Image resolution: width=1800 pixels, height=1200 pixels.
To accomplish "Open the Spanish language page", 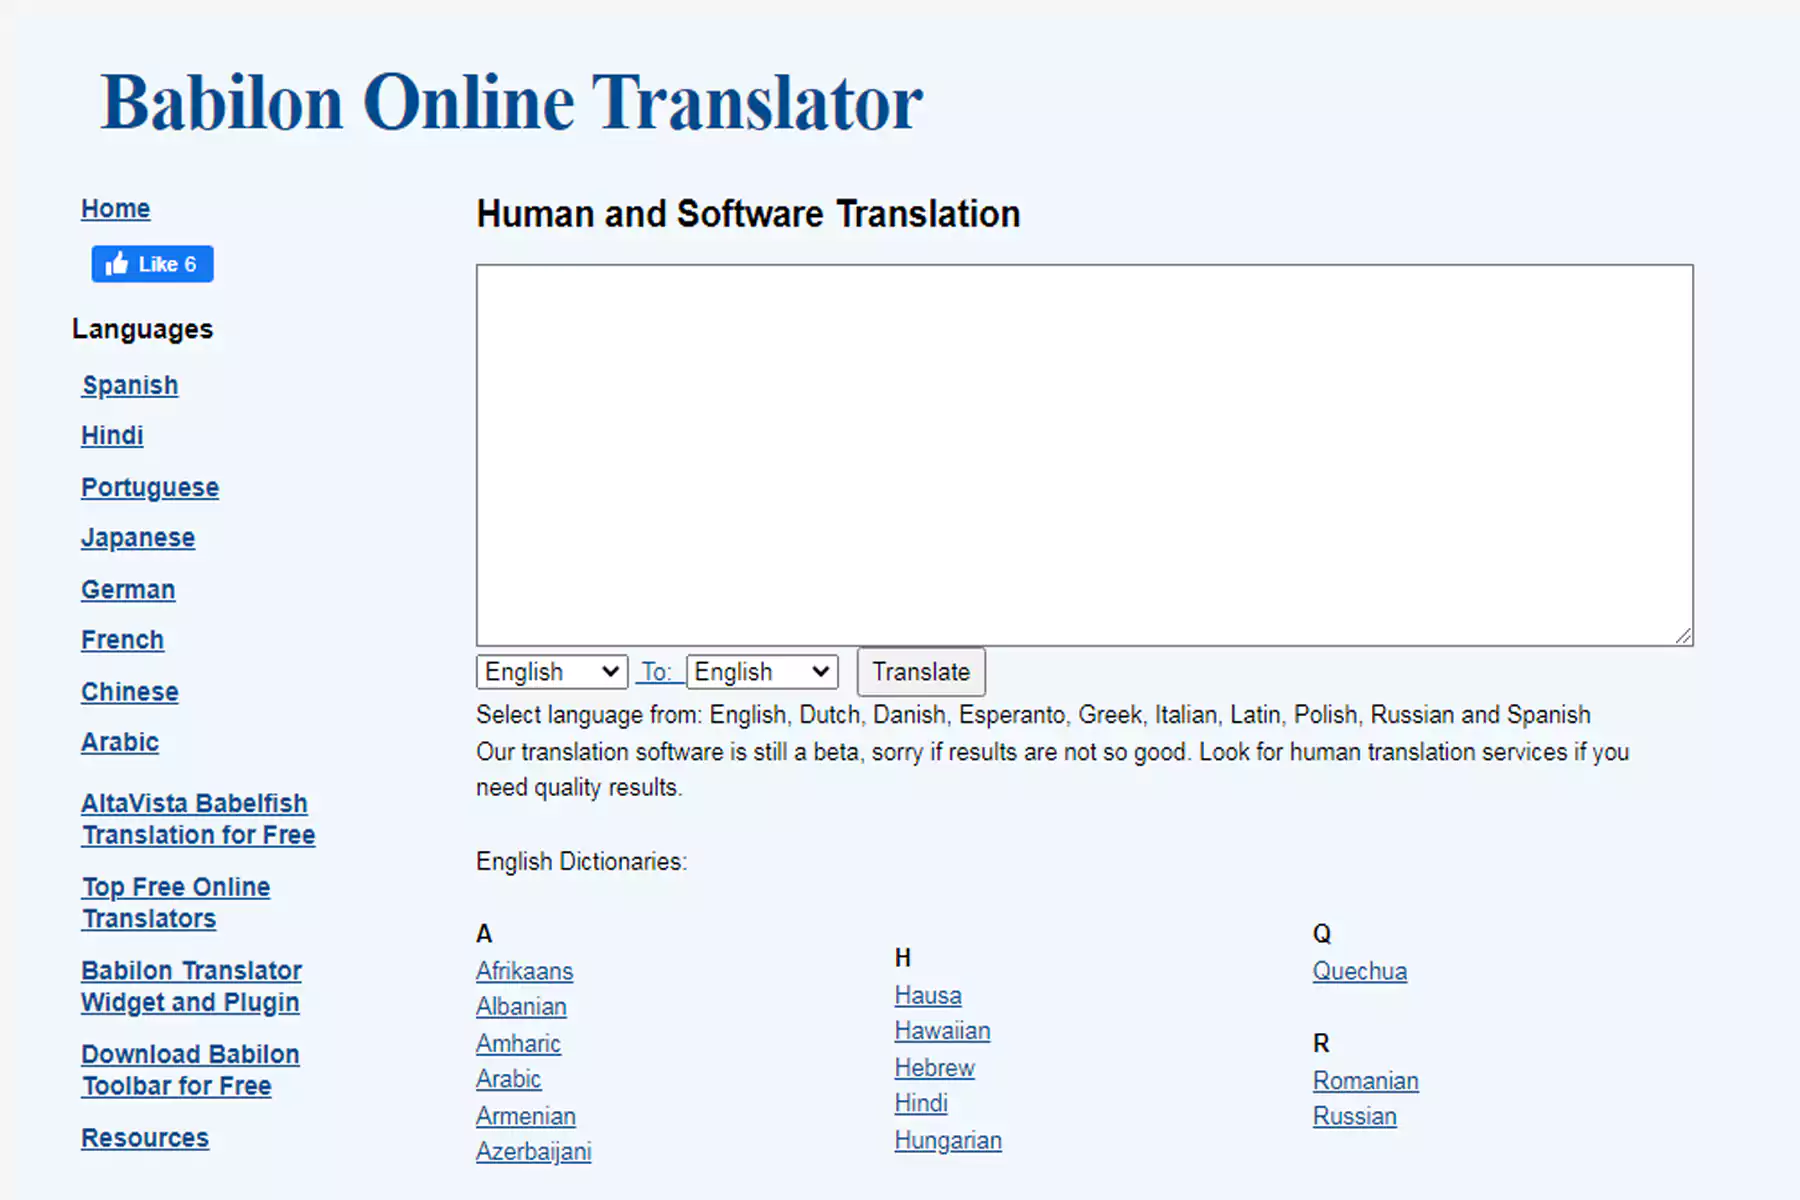I will [130, 386].
